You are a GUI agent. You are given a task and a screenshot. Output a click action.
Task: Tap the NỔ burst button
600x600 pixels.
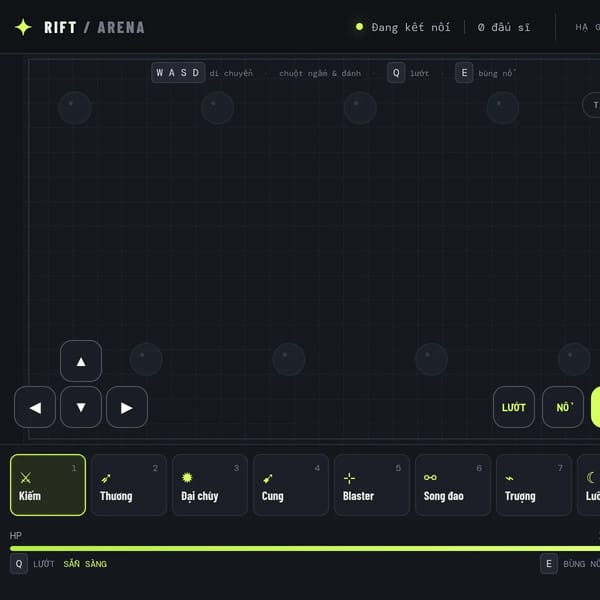pyautogui.click(x=563, y=407)
